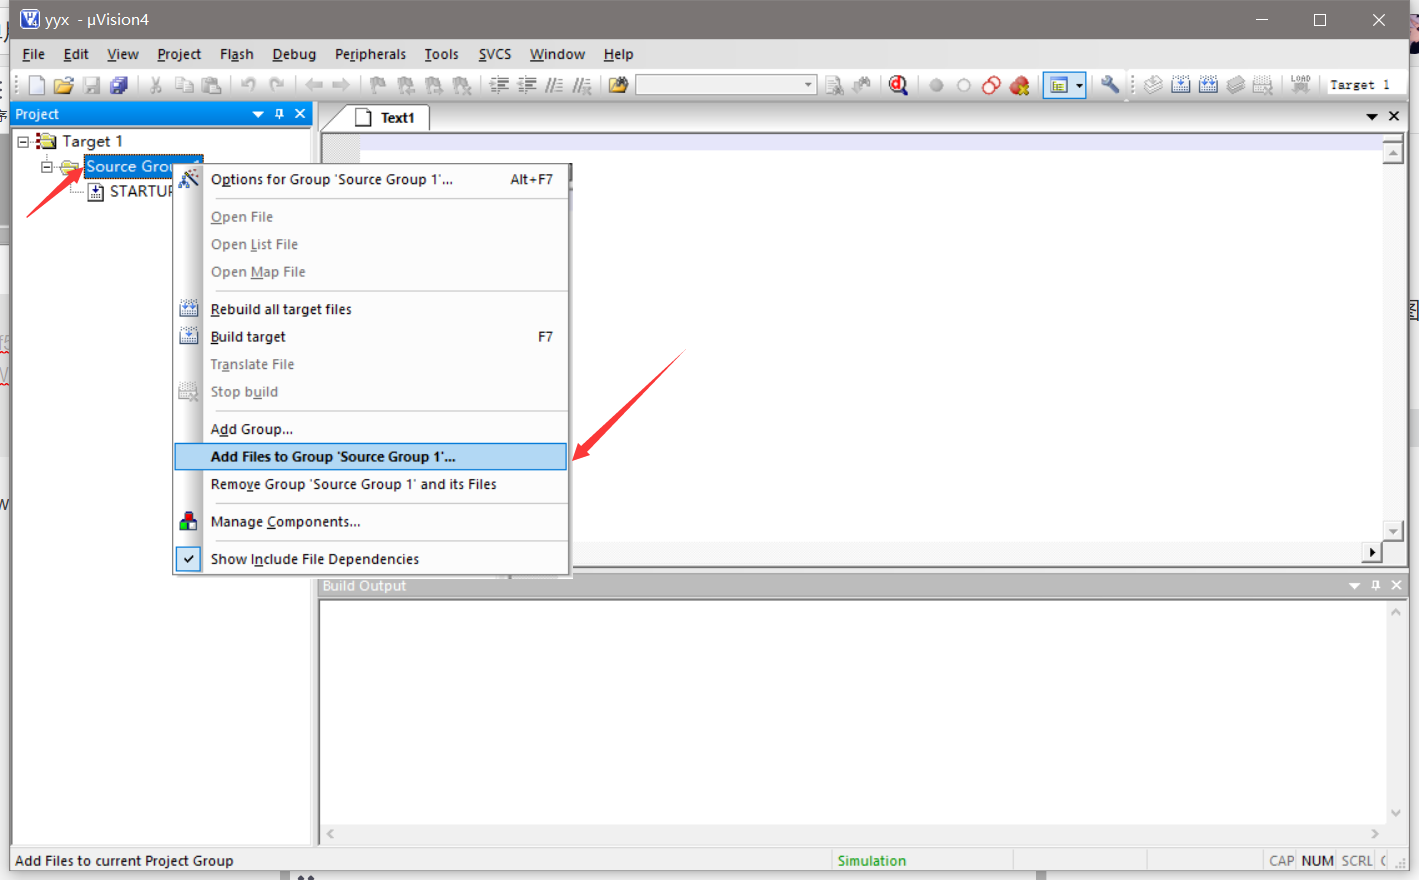1419x880 pixels.
Task: Open the File menu
Action: (33, 54)
